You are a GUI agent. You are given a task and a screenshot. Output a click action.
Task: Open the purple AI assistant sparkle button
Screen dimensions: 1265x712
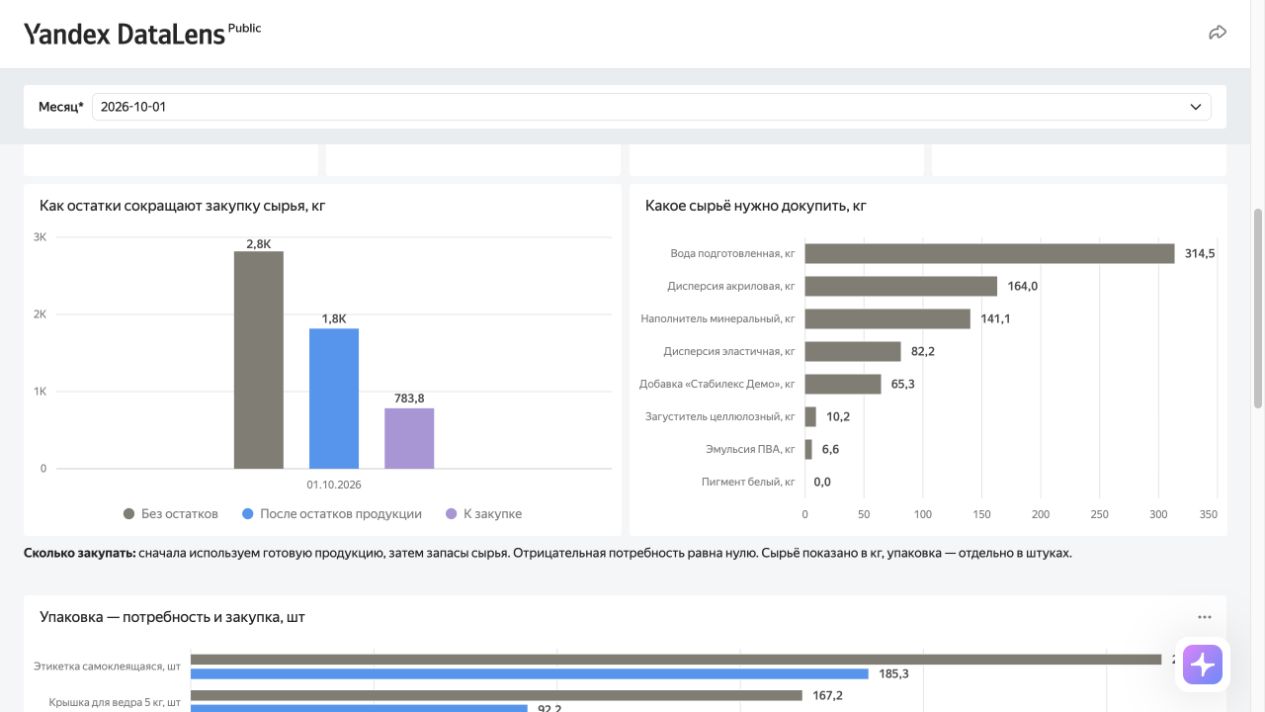[x=1202, y=664]
